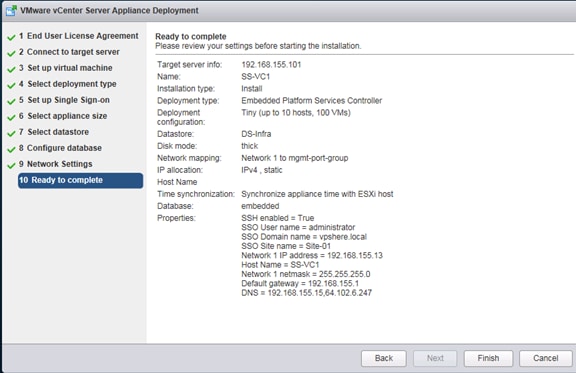Click the Back button
Viewport: 576px width, 373px height.
(384, 358)
